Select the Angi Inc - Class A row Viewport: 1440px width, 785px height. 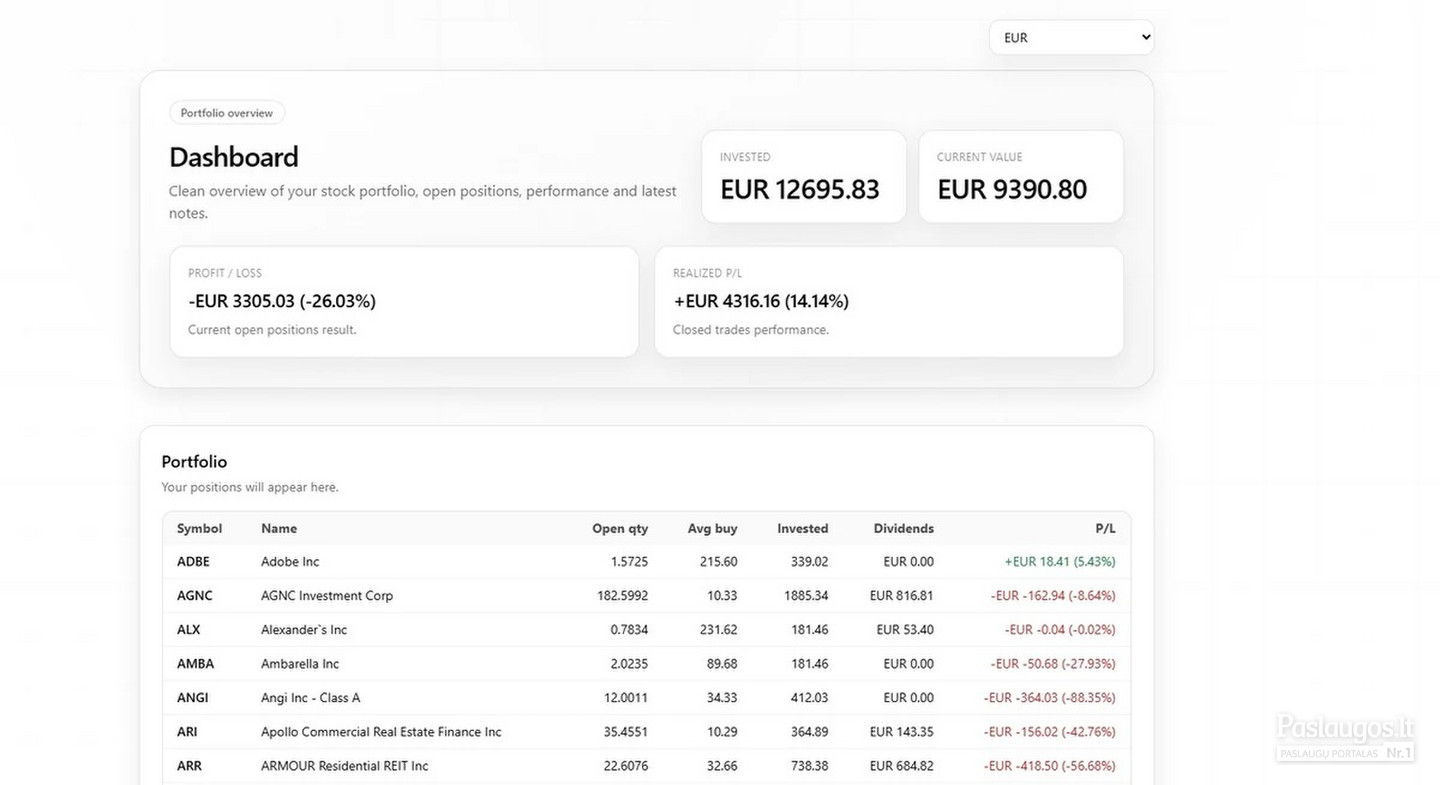647,698
